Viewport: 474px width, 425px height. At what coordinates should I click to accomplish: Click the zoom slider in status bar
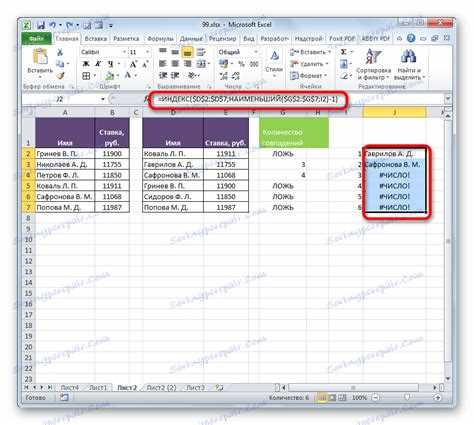click(x=407, y=398)
